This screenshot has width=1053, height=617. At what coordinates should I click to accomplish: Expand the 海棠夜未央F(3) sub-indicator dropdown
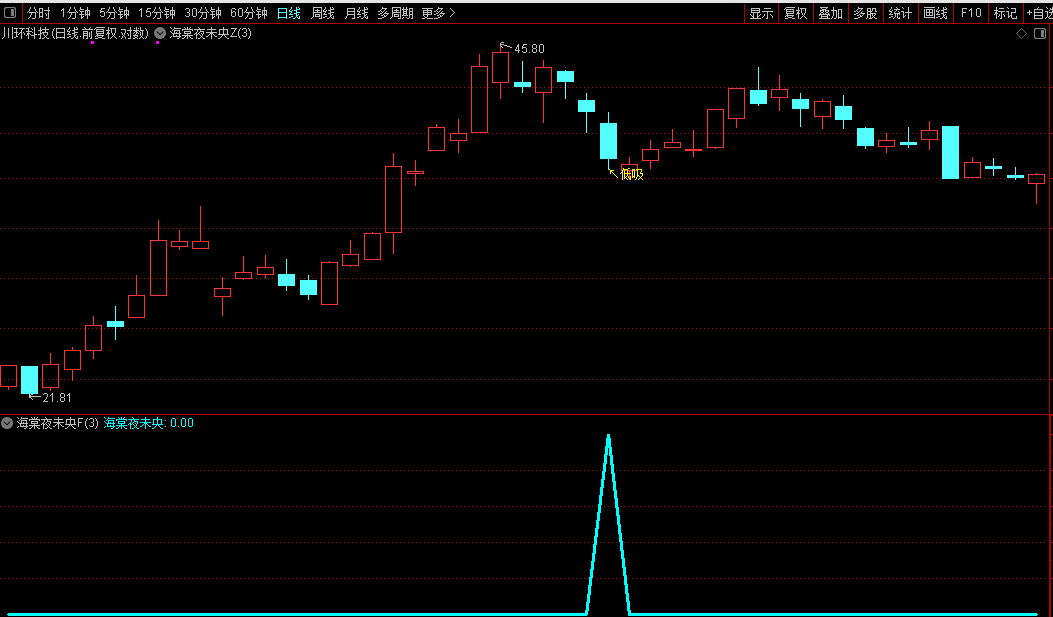7,423
